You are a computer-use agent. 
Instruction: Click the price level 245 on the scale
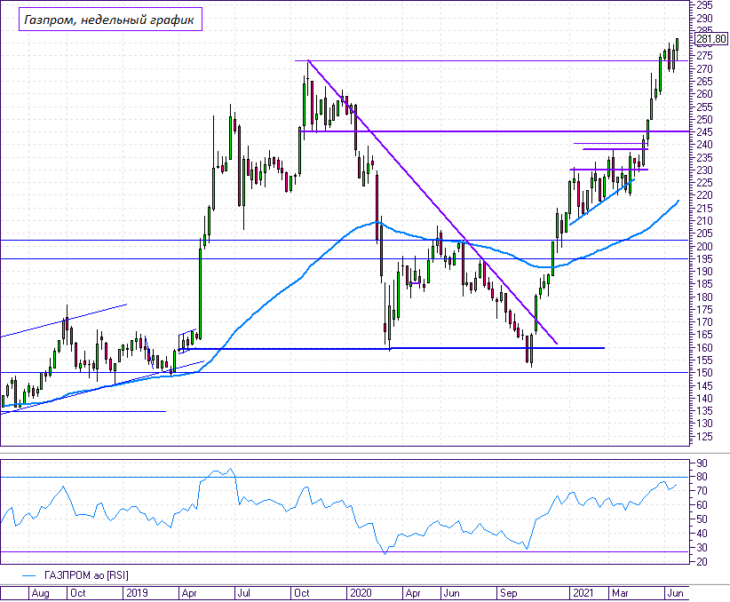click(704, 132)
